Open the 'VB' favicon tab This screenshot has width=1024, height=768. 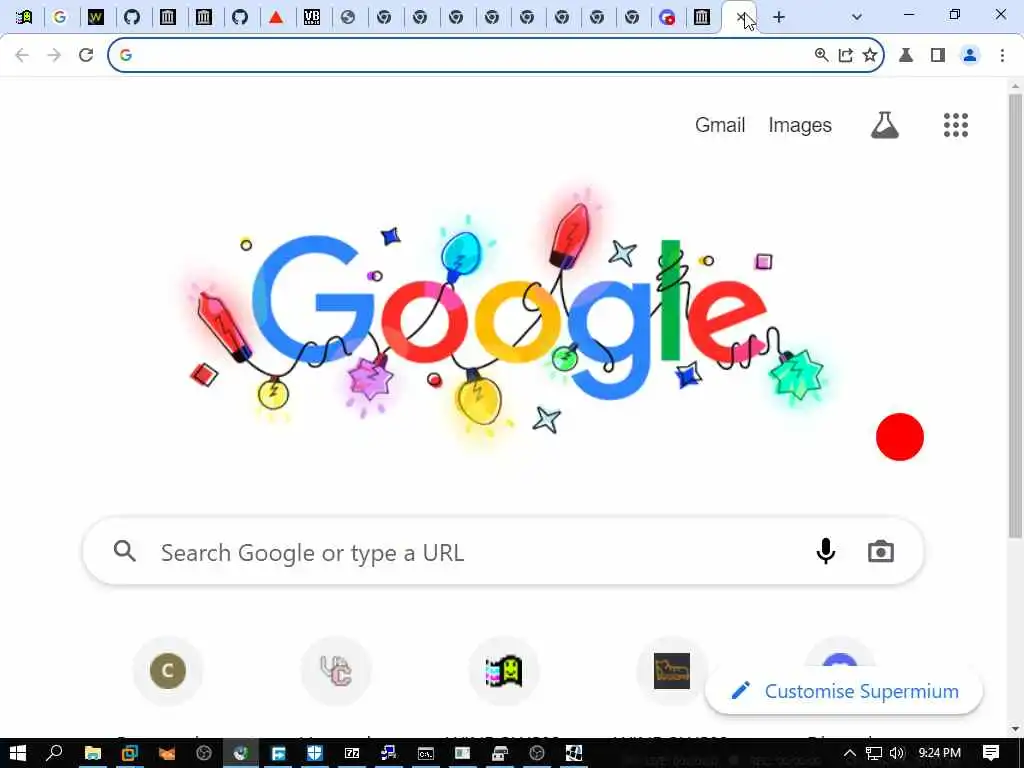(x=312, y=17)
